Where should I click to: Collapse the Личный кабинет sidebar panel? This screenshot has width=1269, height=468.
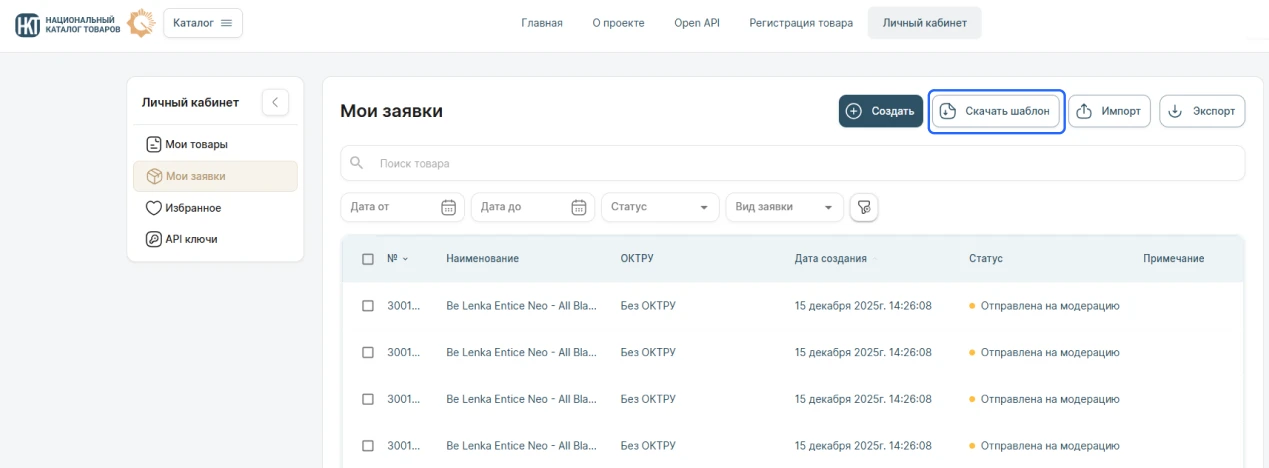click(275, 102)
